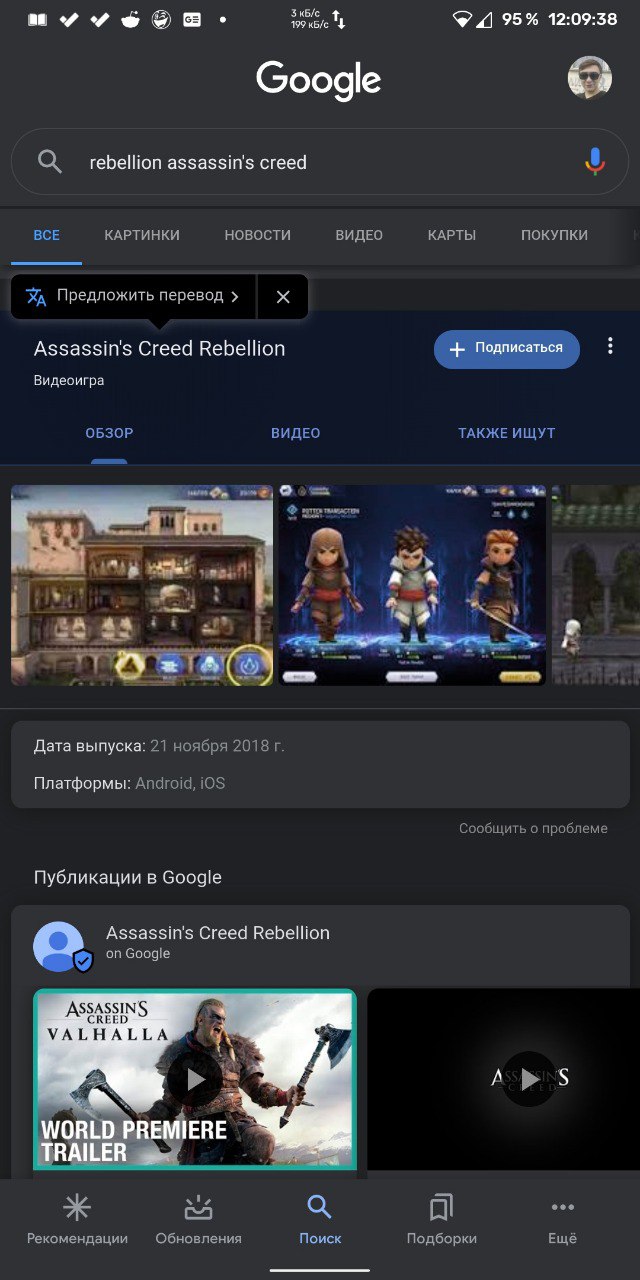Tap the Подписаться button

[506, 349]
